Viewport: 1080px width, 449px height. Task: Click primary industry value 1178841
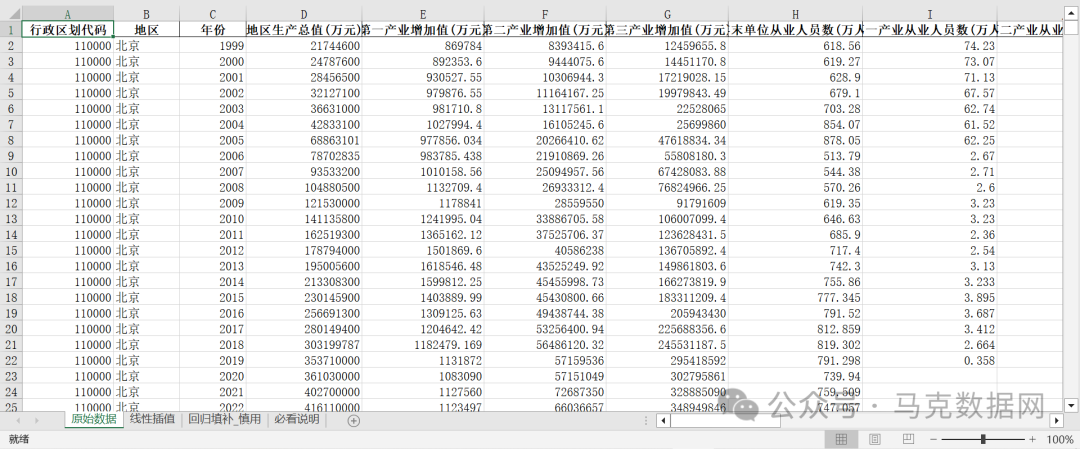click(423, 202)
